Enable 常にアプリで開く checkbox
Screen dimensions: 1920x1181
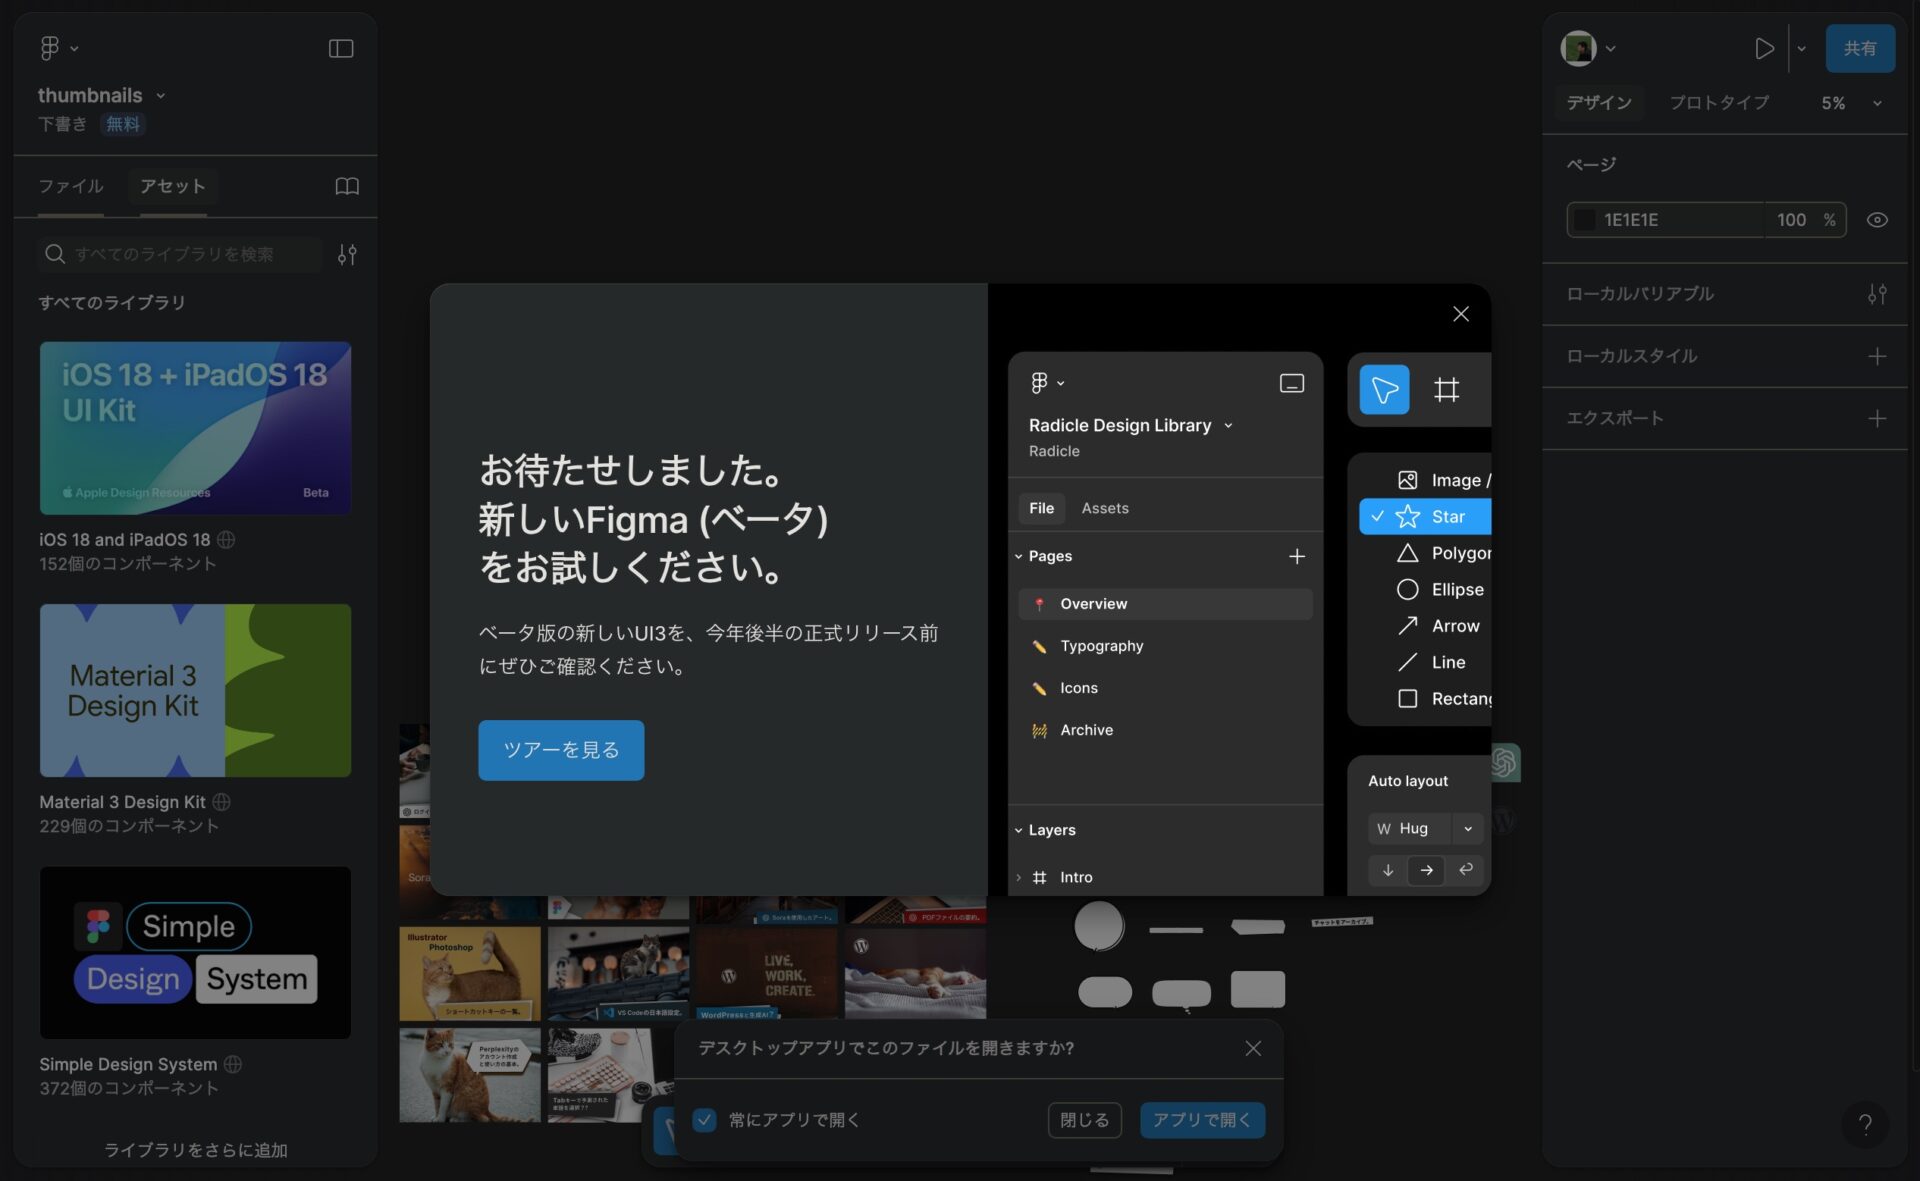pyautogui.click(x=702, y=1121)
